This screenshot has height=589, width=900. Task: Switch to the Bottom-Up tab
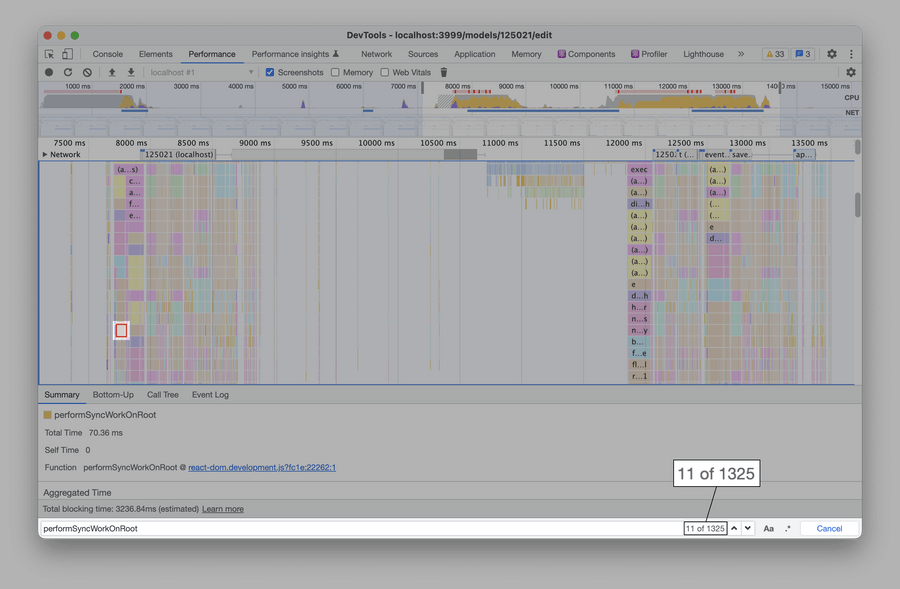(x=113, y=395)
